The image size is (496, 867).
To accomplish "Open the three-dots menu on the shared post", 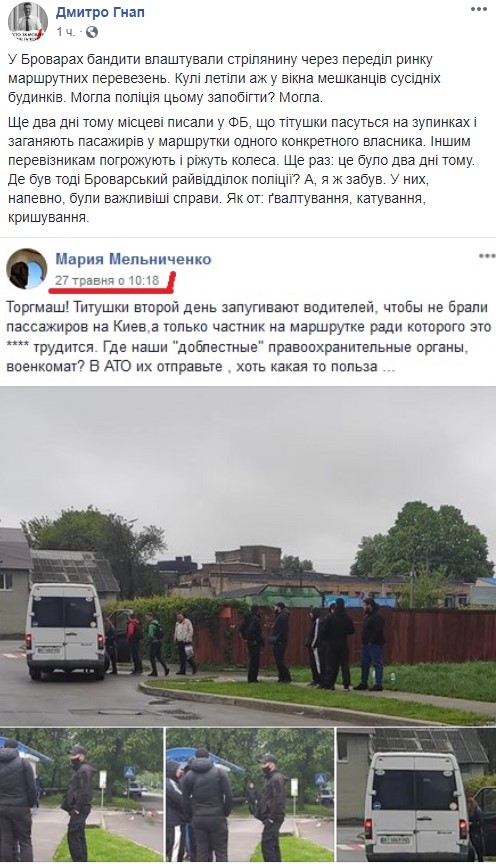I will [x=487, y=256].
